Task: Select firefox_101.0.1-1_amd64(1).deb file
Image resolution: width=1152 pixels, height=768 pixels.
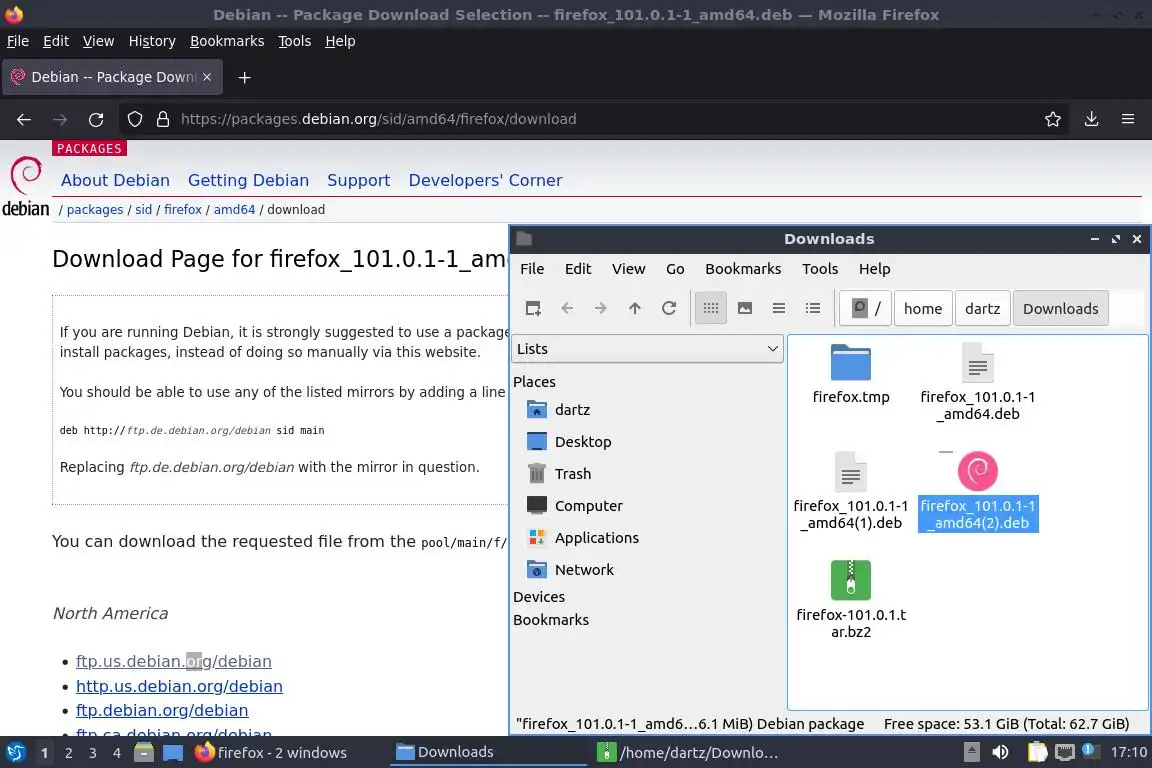Action: click(851, 492)
